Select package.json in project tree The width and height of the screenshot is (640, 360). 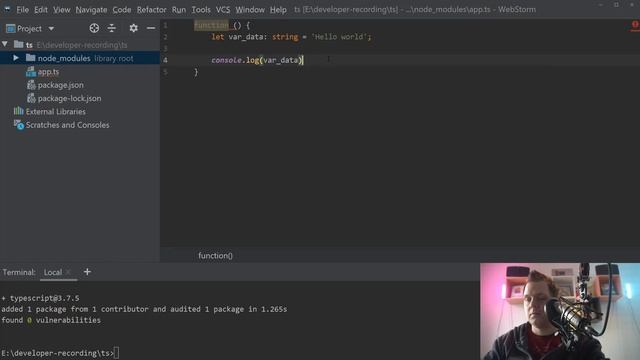pos(60,85)
